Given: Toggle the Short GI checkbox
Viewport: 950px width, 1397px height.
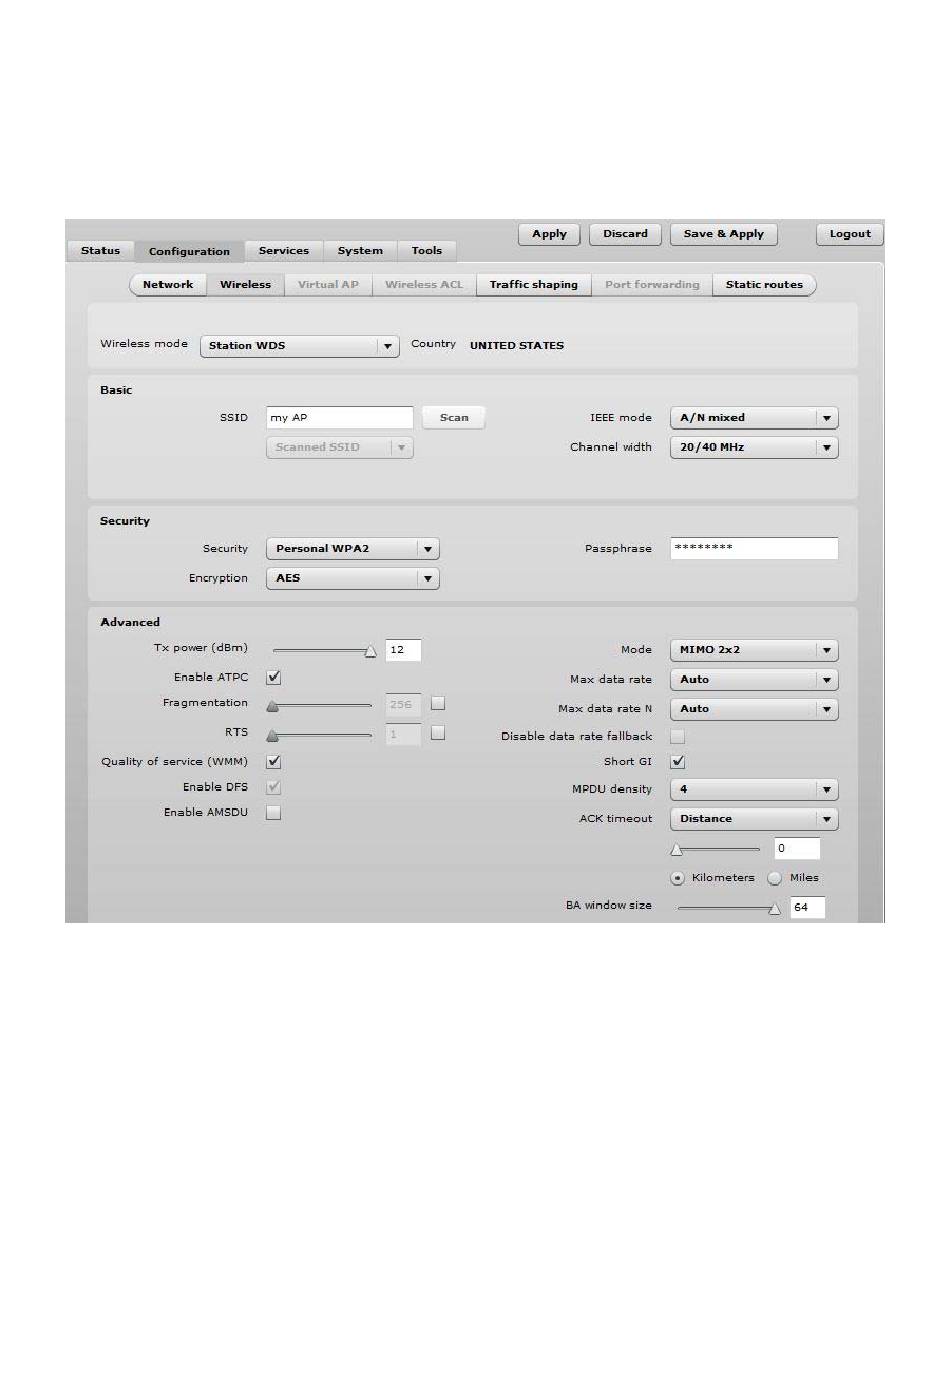Looking at the screenshot, I should click(x=677, y=762).
